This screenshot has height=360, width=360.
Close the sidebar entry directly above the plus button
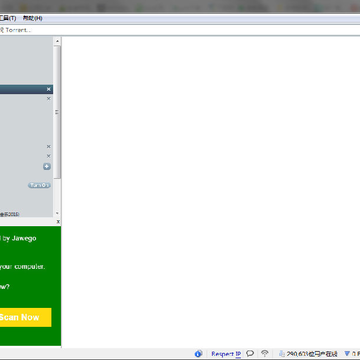(48, 156)
